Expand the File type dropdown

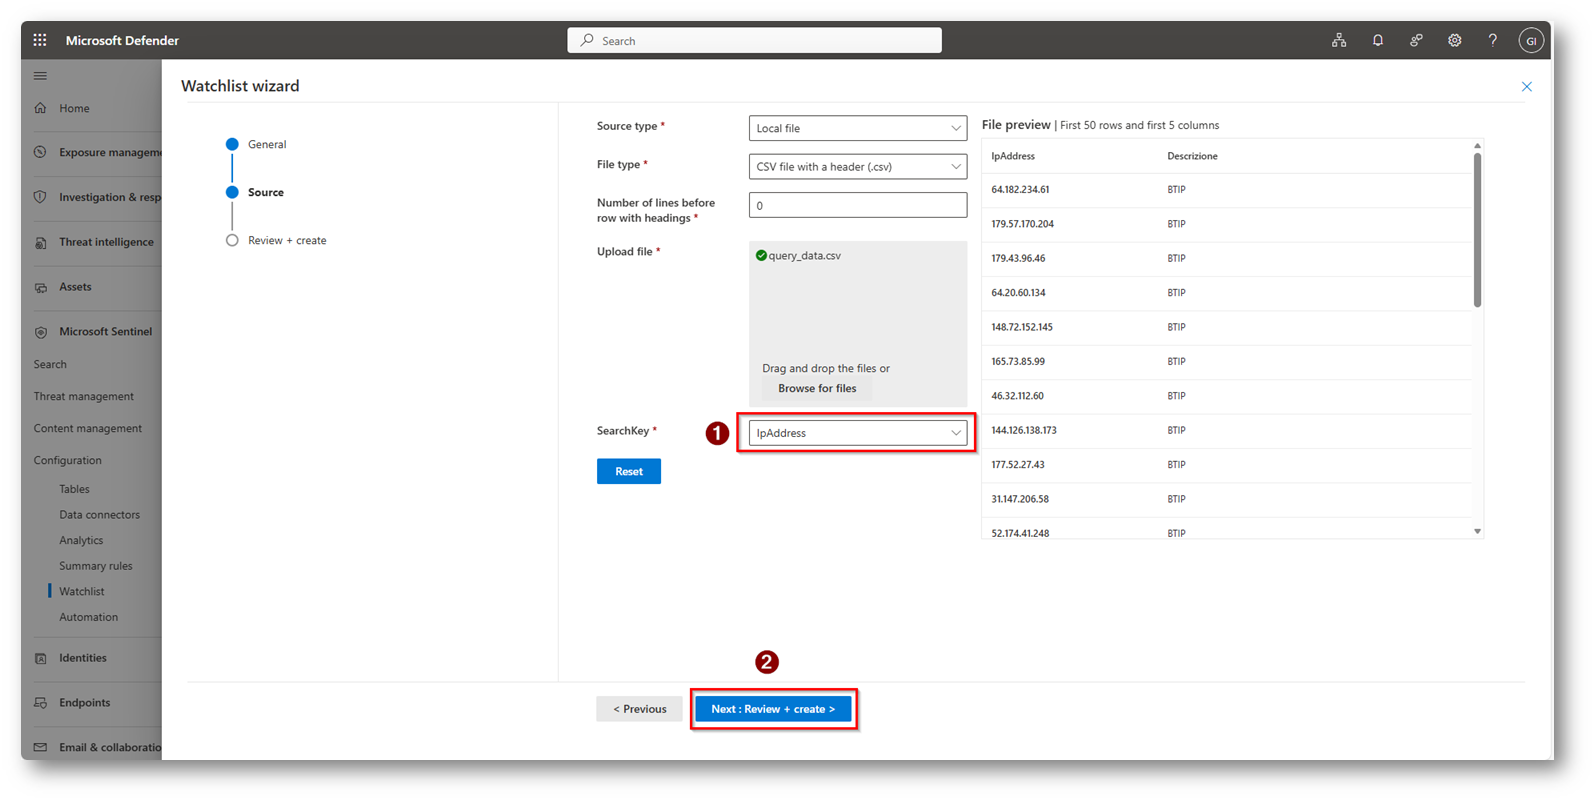coord(857,167)
